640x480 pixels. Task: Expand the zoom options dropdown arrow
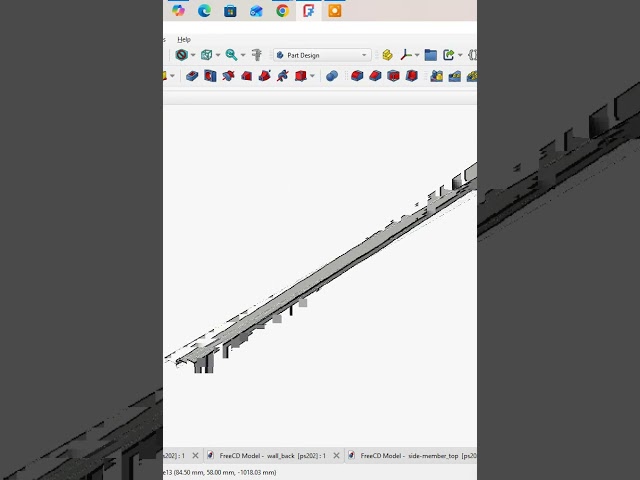tap(243, 55)
